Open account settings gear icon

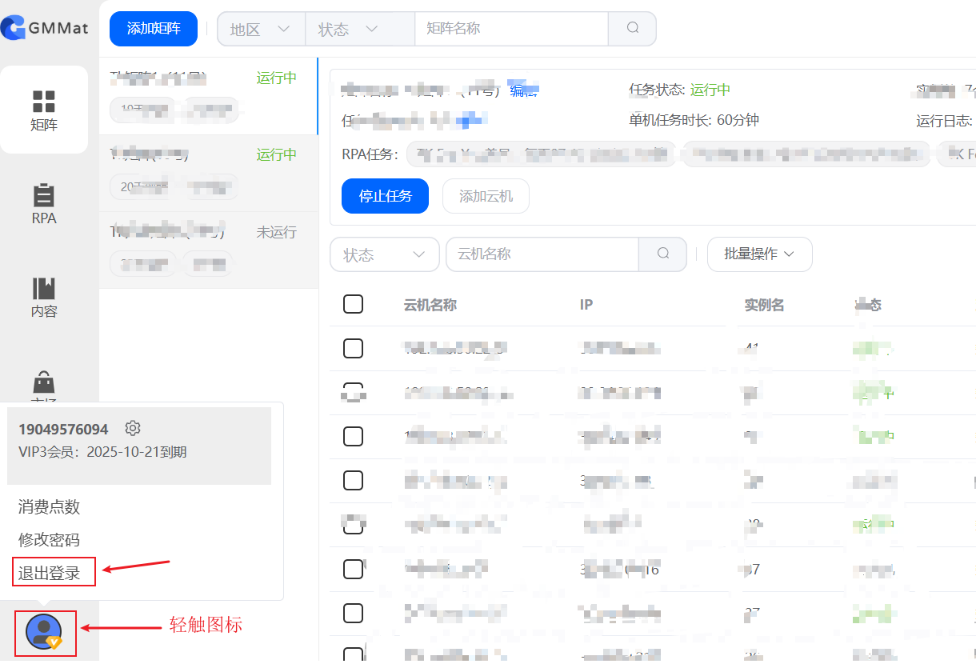pyautogui.click(x=133, y=428)
